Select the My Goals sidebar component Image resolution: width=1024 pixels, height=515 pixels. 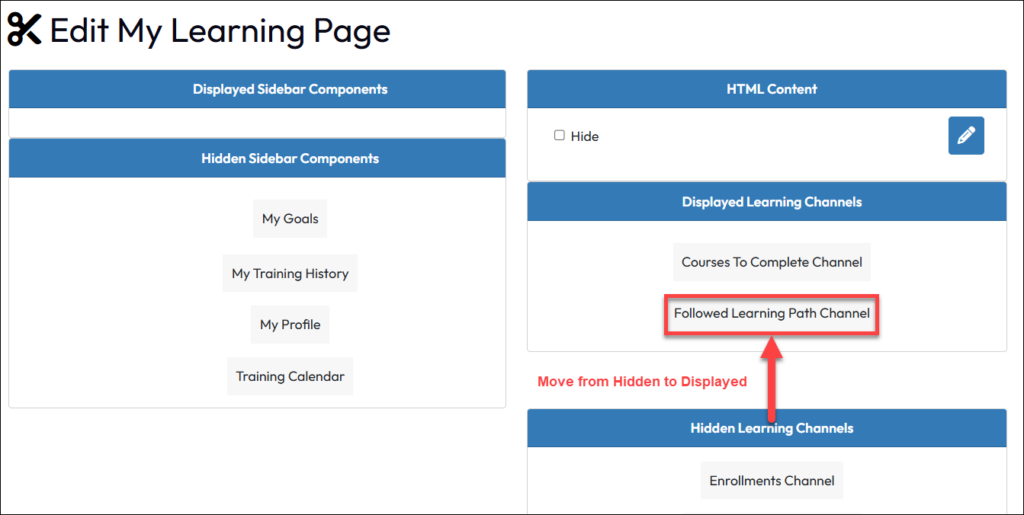pos(290,219)
